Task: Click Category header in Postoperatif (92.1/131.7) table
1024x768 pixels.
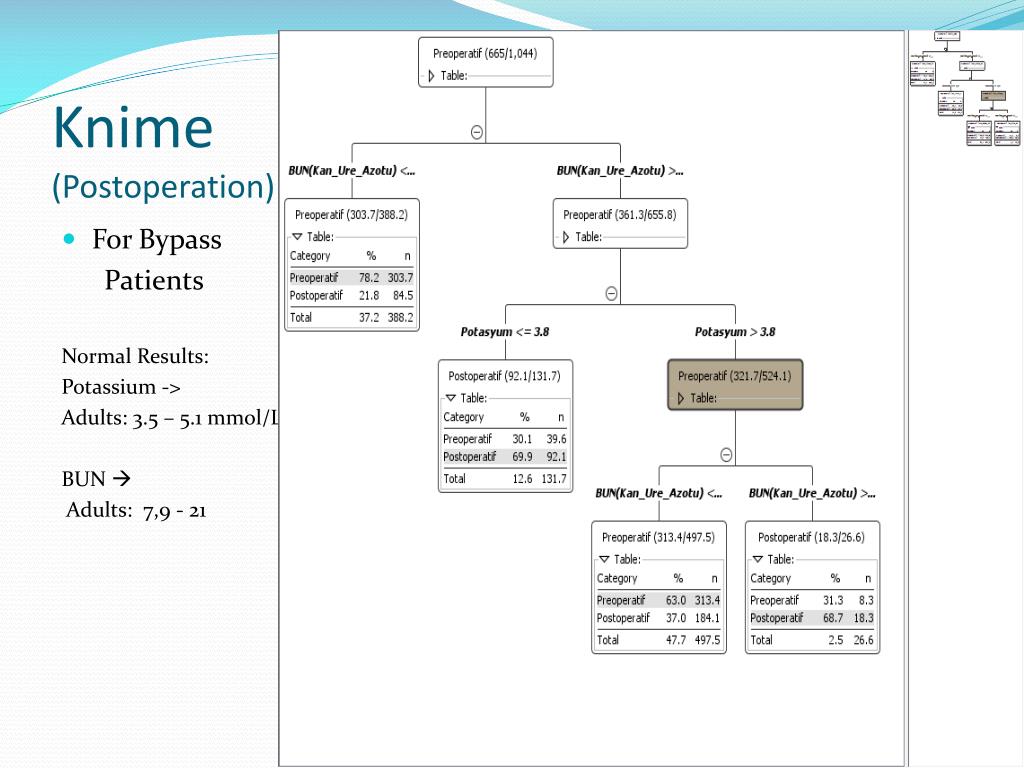Action: (464, 417)
